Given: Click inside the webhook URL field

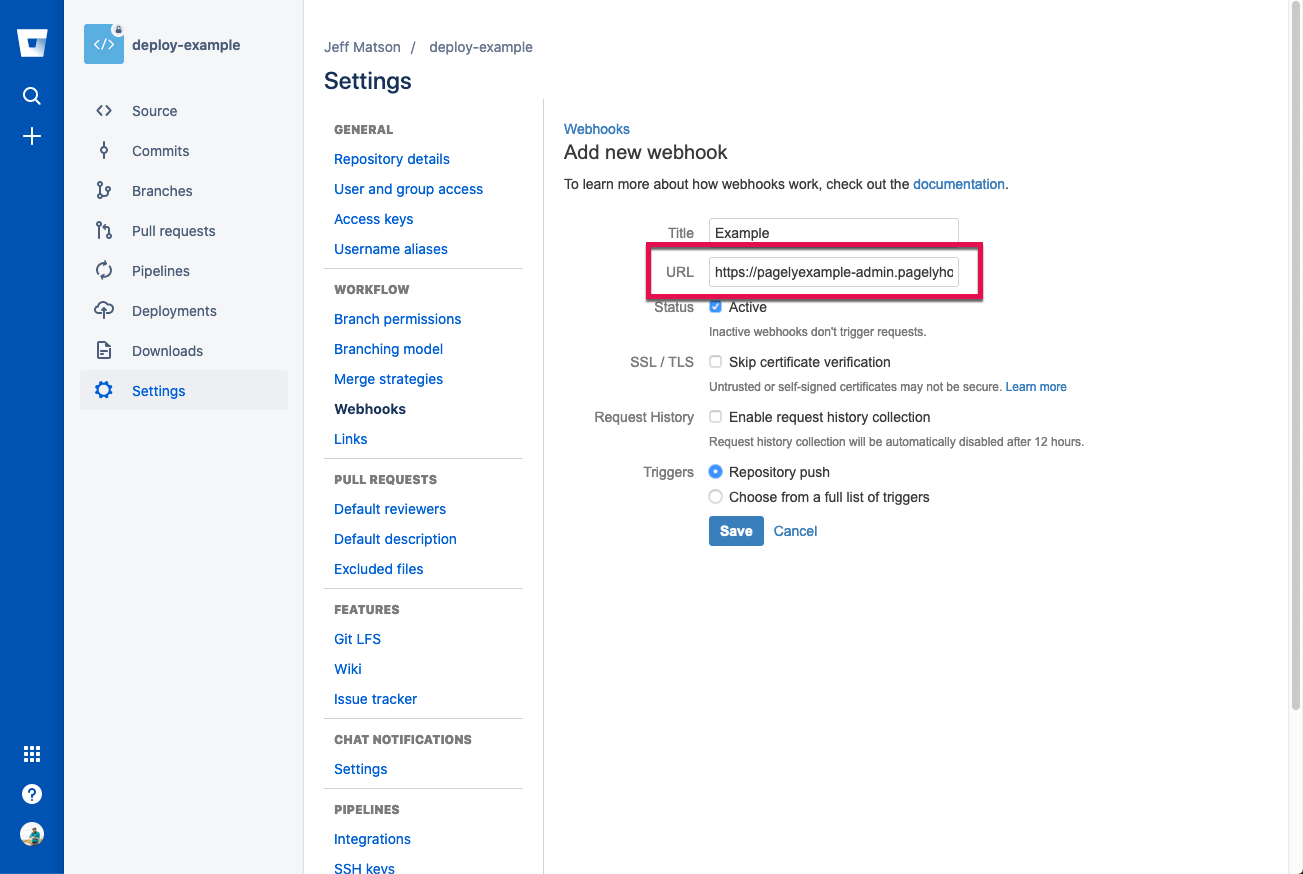Looking at the screenshot, I should [x=833, y=271].
